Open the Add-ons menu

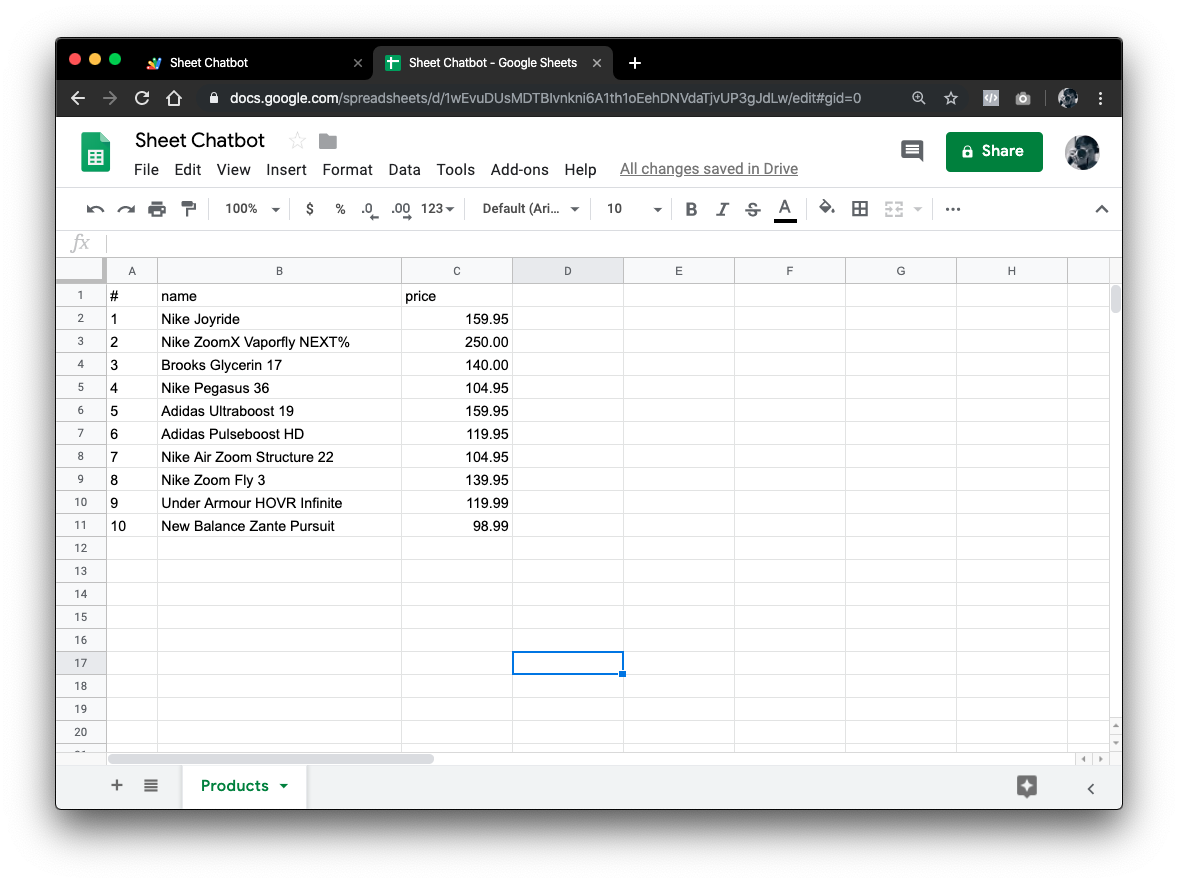coord(520,170)
